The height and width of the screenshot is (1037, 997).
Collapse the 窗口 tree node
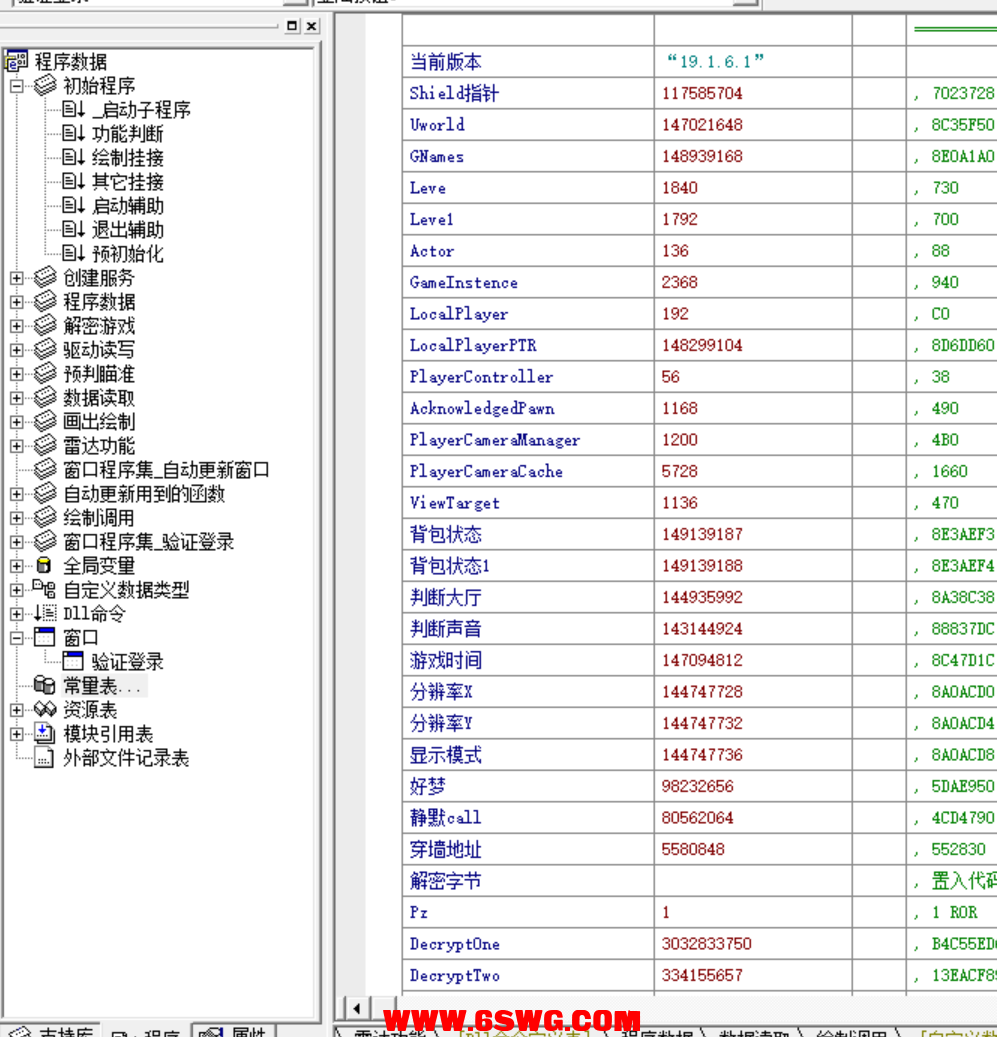tap(17, 638)
